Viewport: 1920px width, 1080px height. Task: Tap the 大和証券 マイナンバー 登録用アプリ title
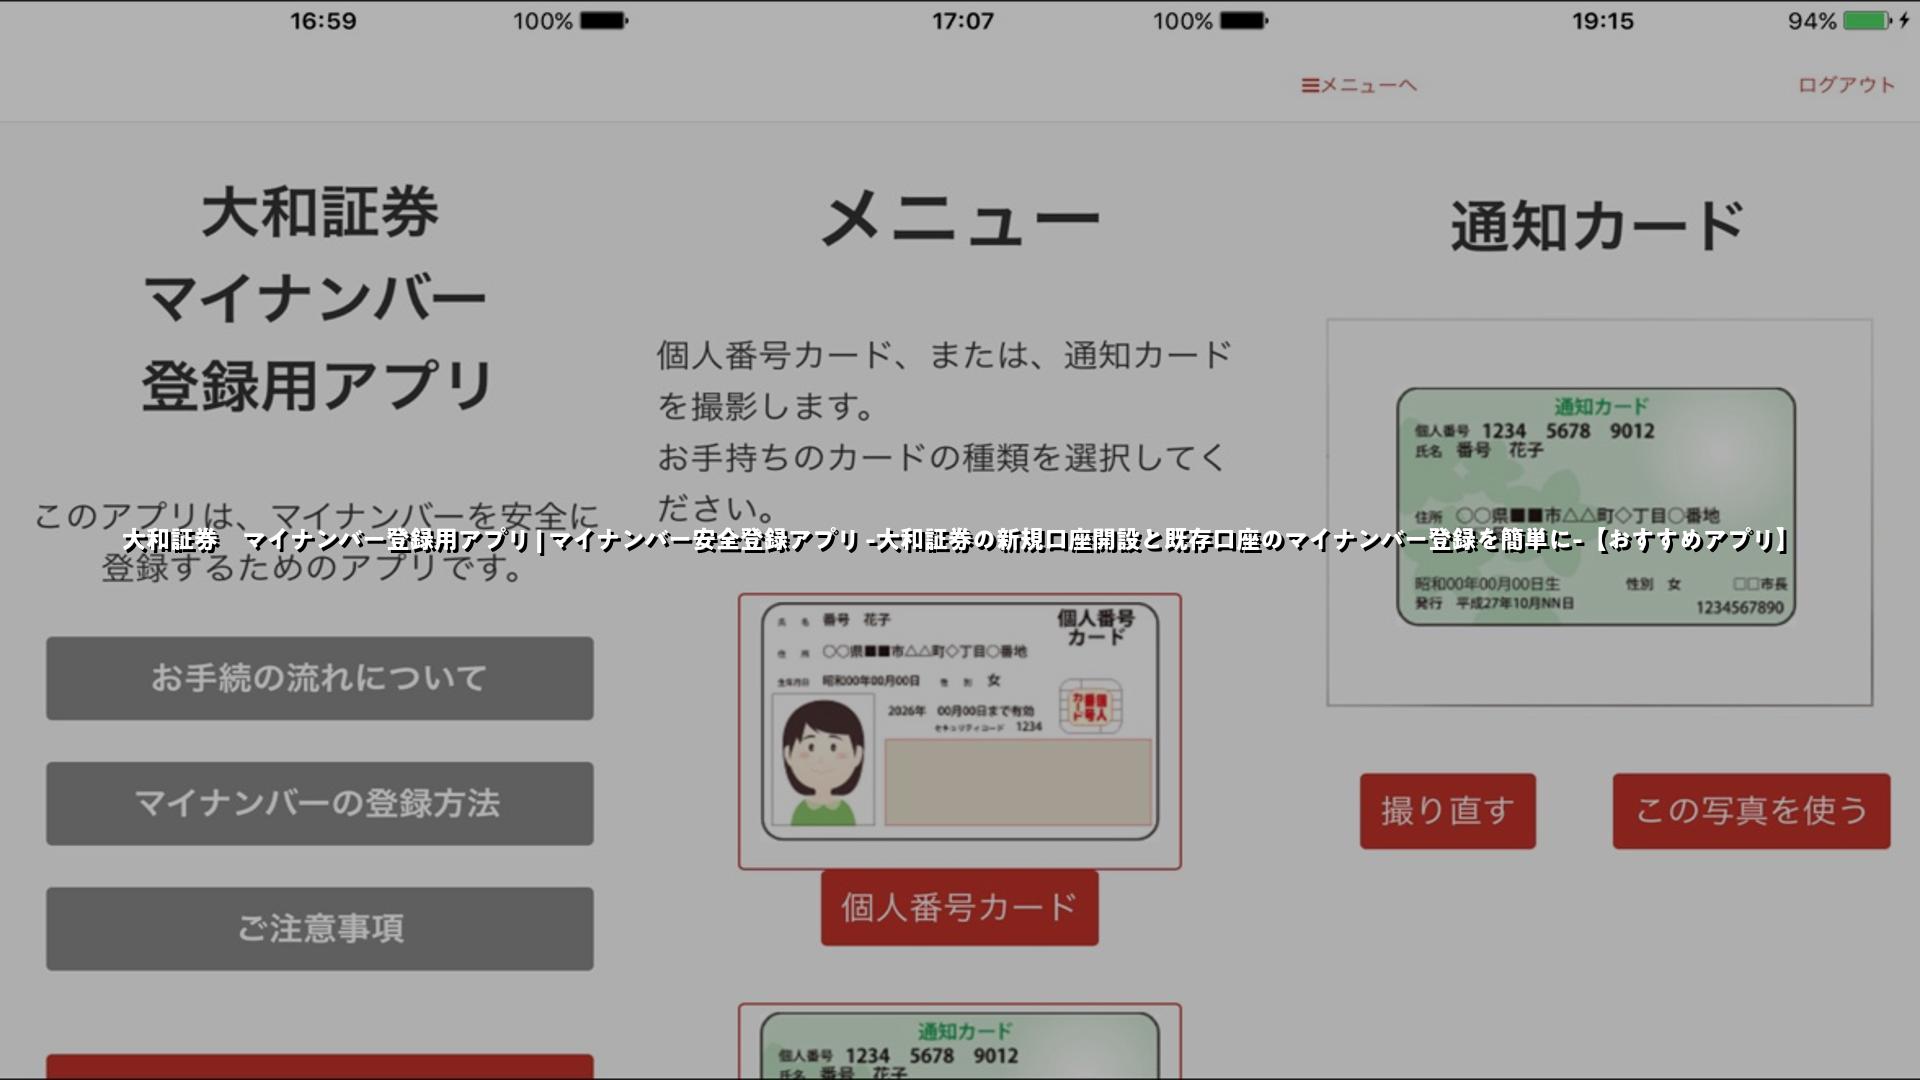318,299
